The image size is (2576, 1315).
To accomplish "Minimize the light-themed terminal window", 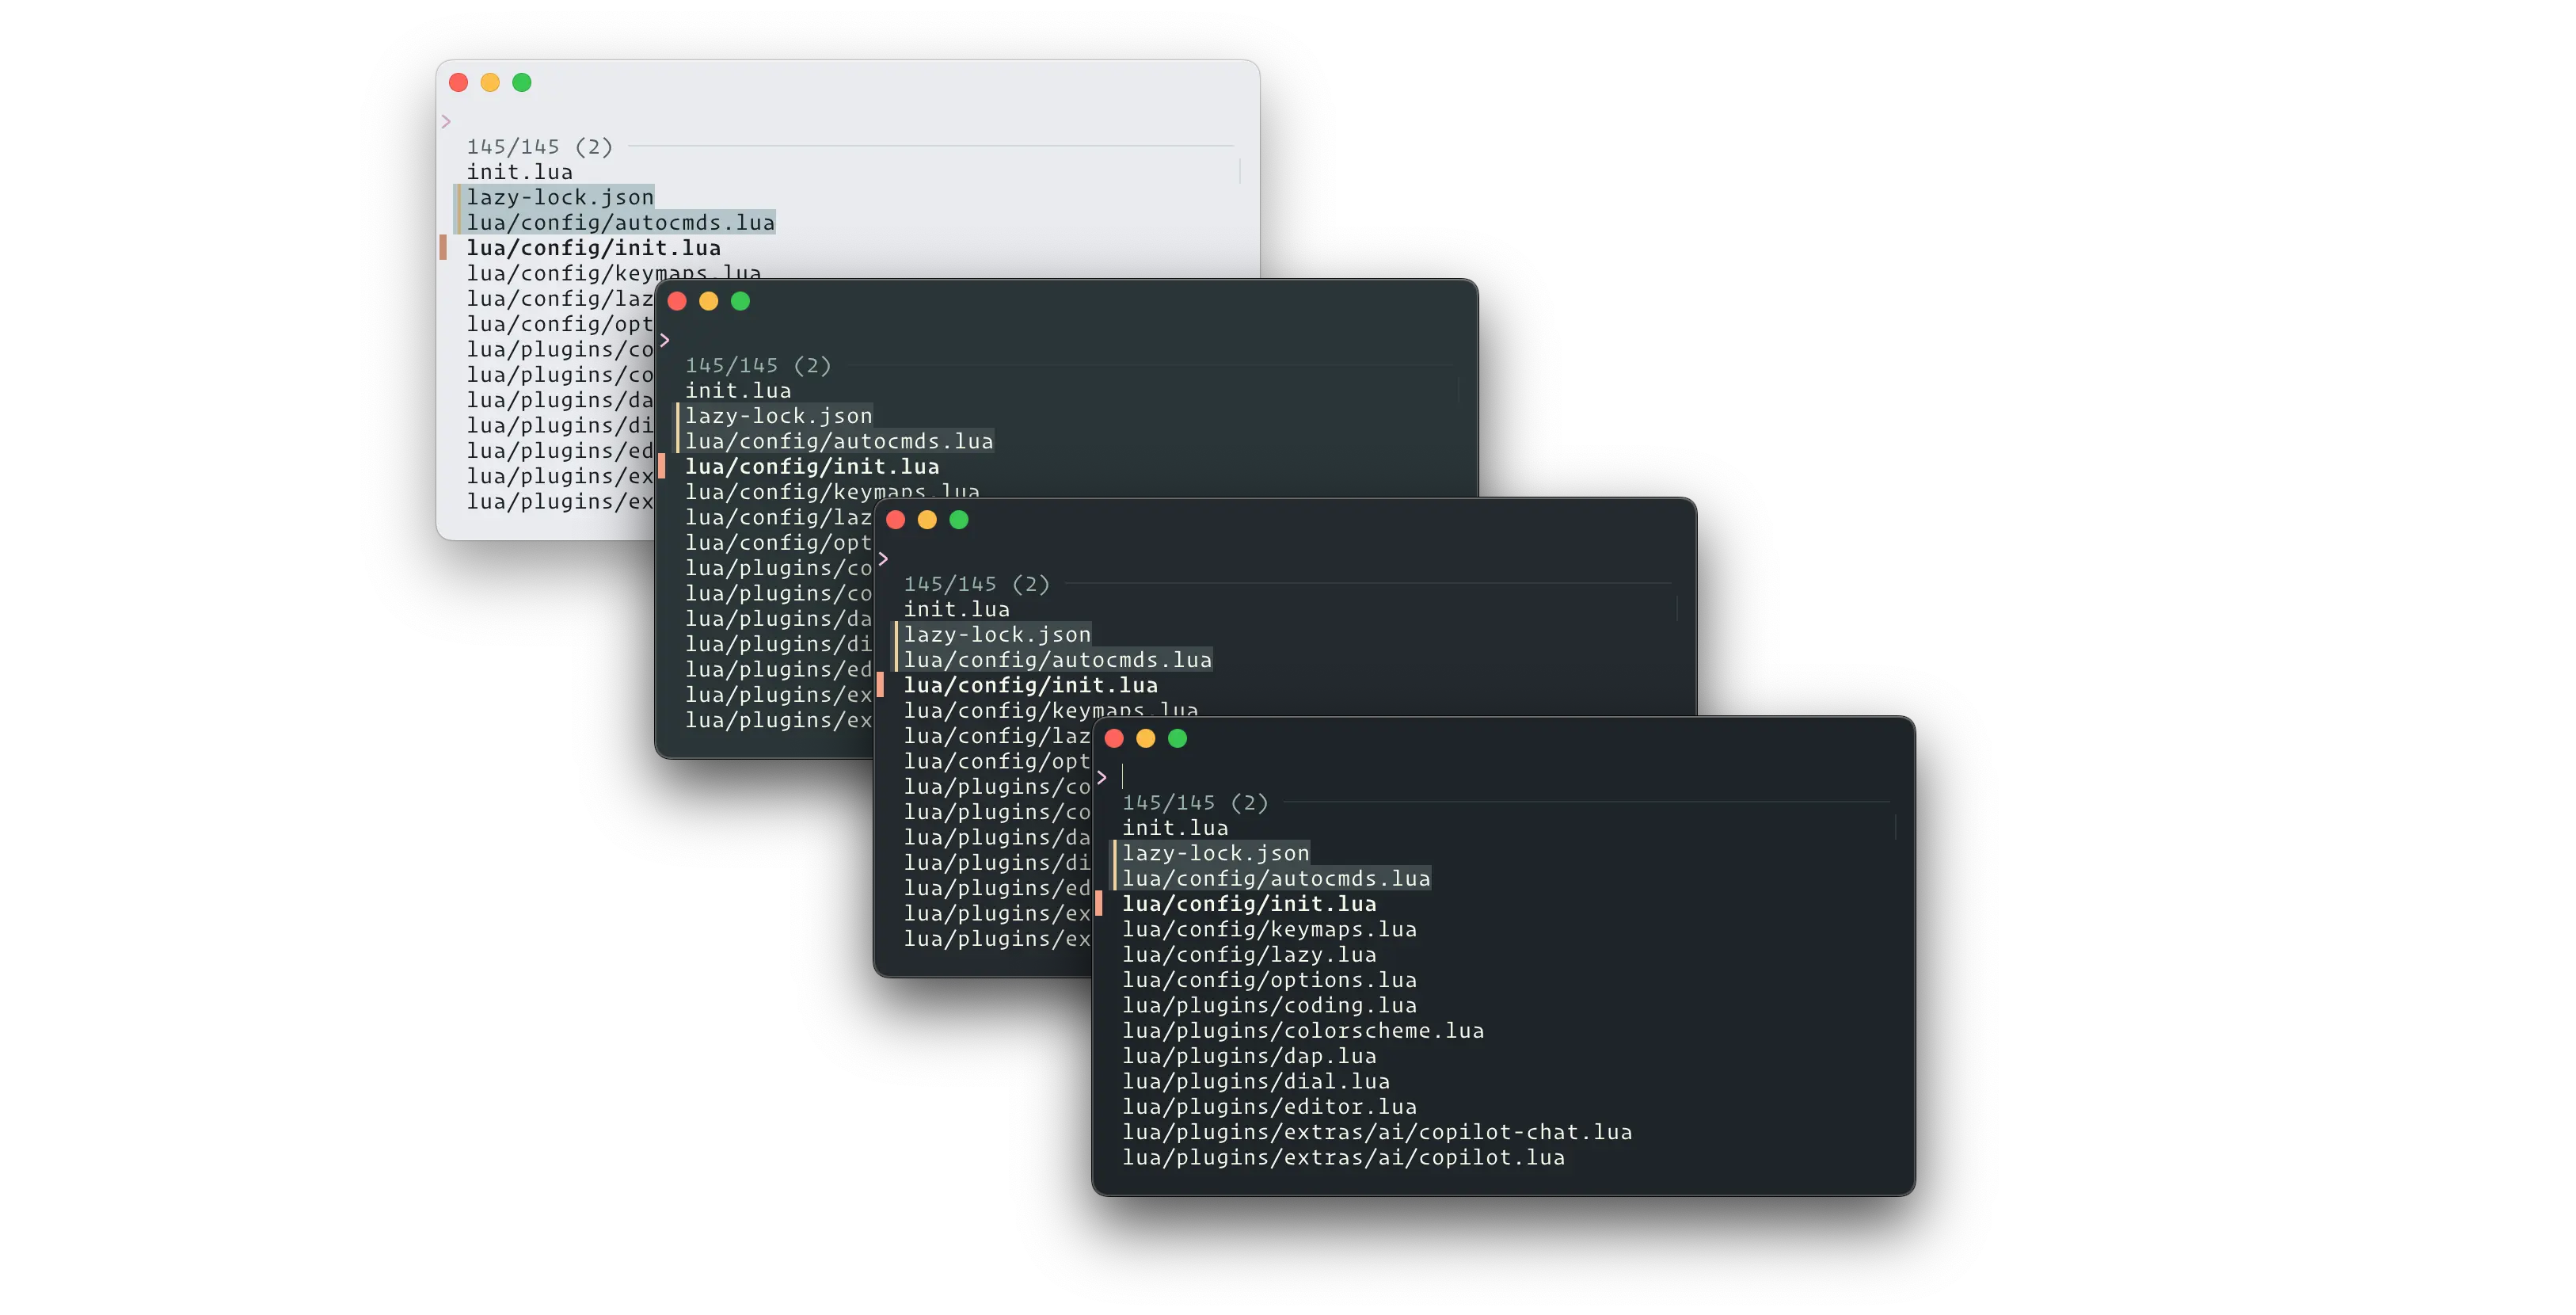I will click(x=490, y=82).
